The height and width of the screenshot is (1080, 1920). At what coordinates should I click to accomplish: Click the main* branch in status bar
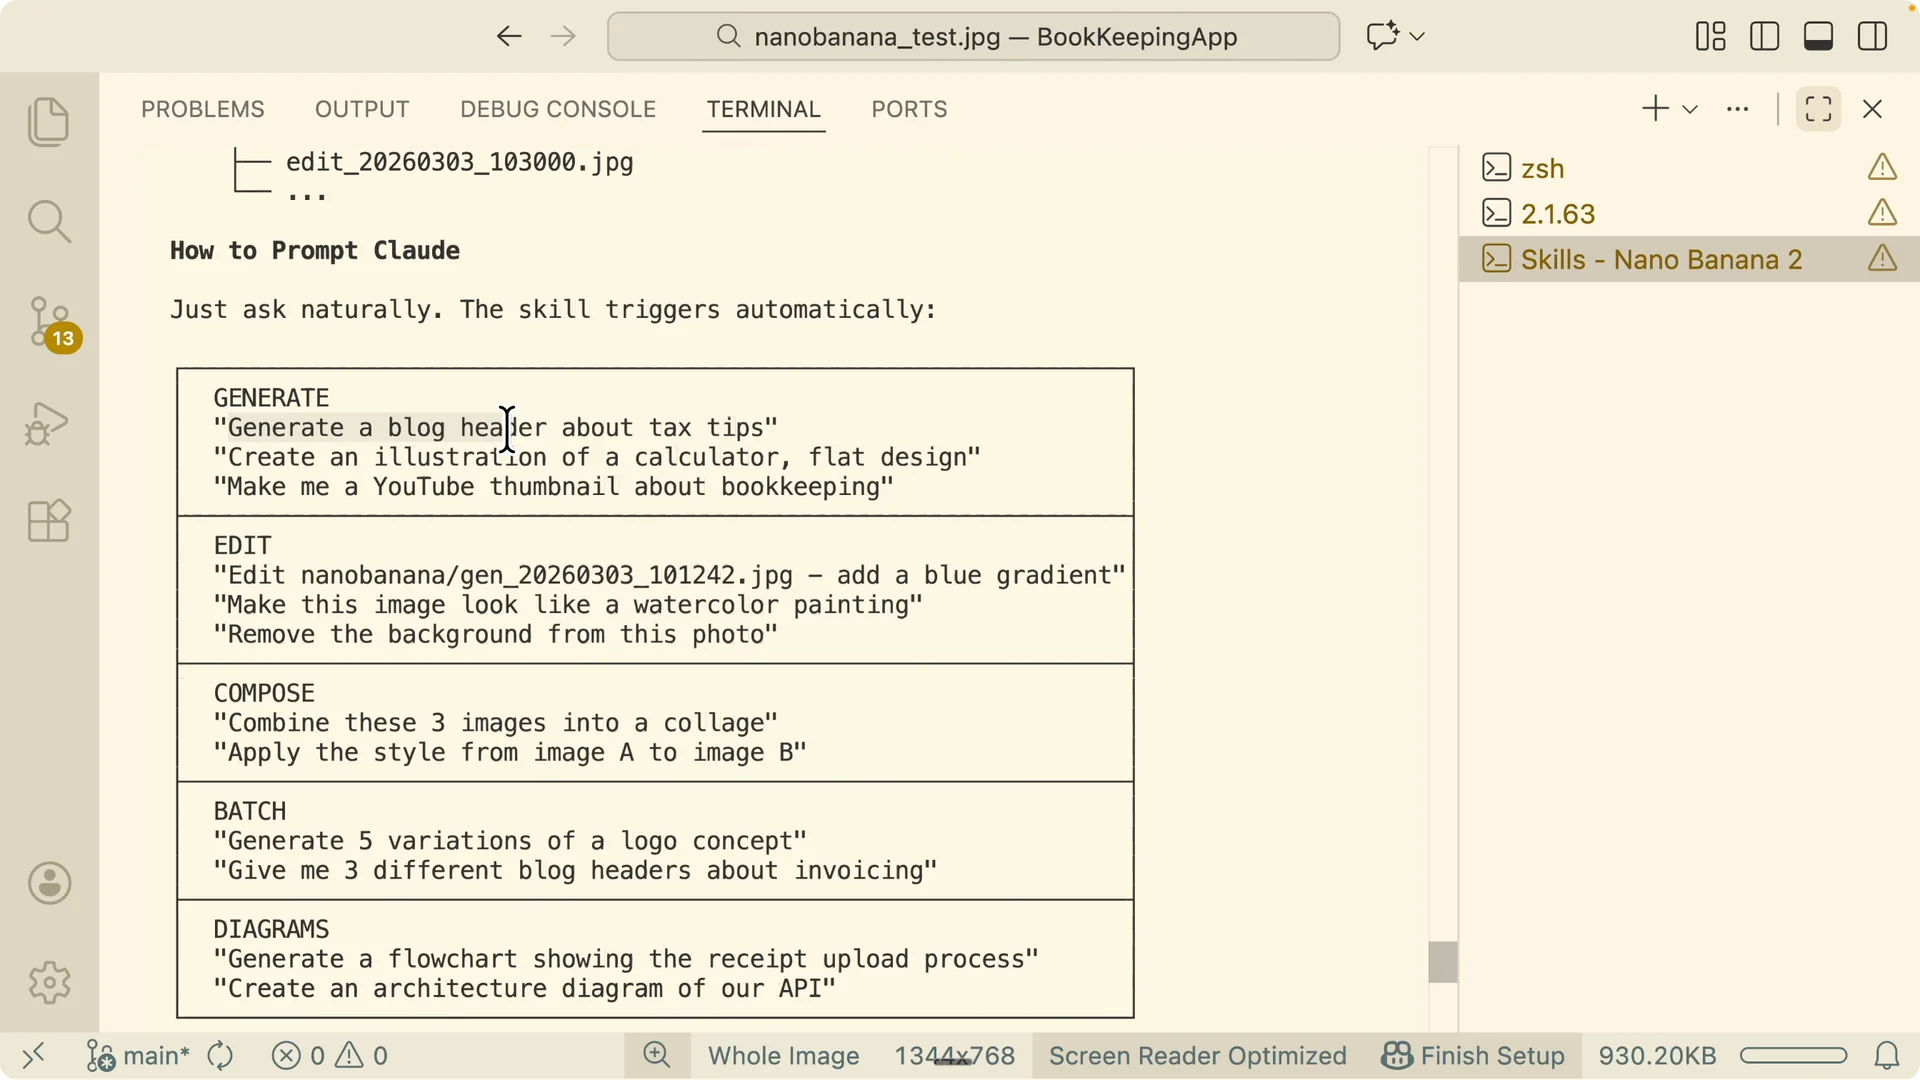coord(138,1055)
